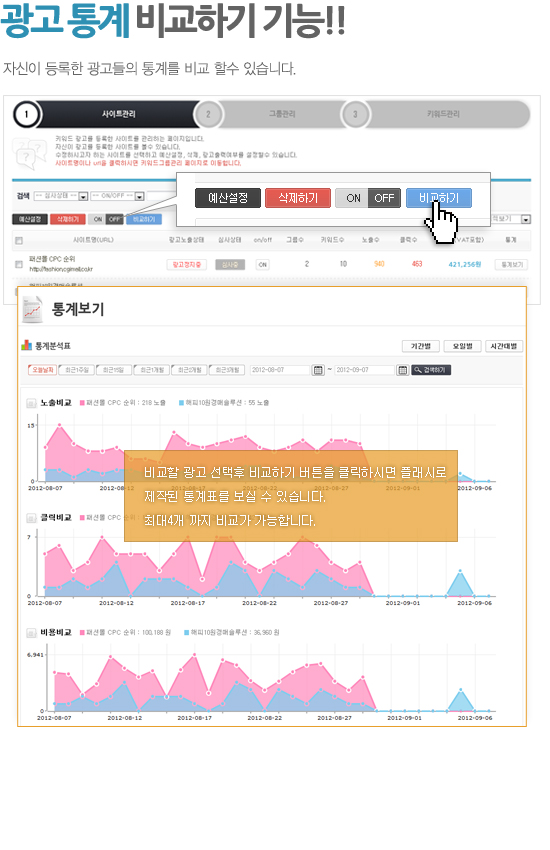Image resolution: width=550 pixels, height=850 pixels.
Task: Switch to step 3 키워드관리 tab
Action: 436,114
